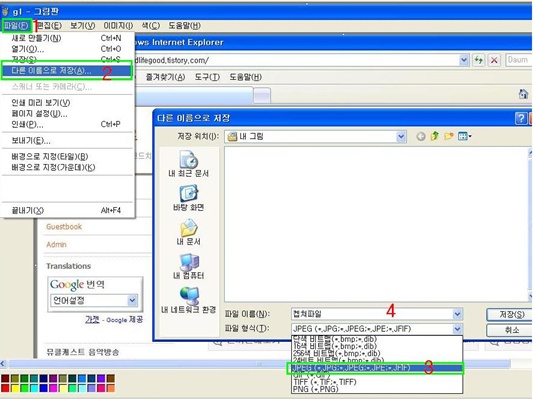Select JPEG format in list
This screenshot has width=533, height=399.
pos(377,368)
